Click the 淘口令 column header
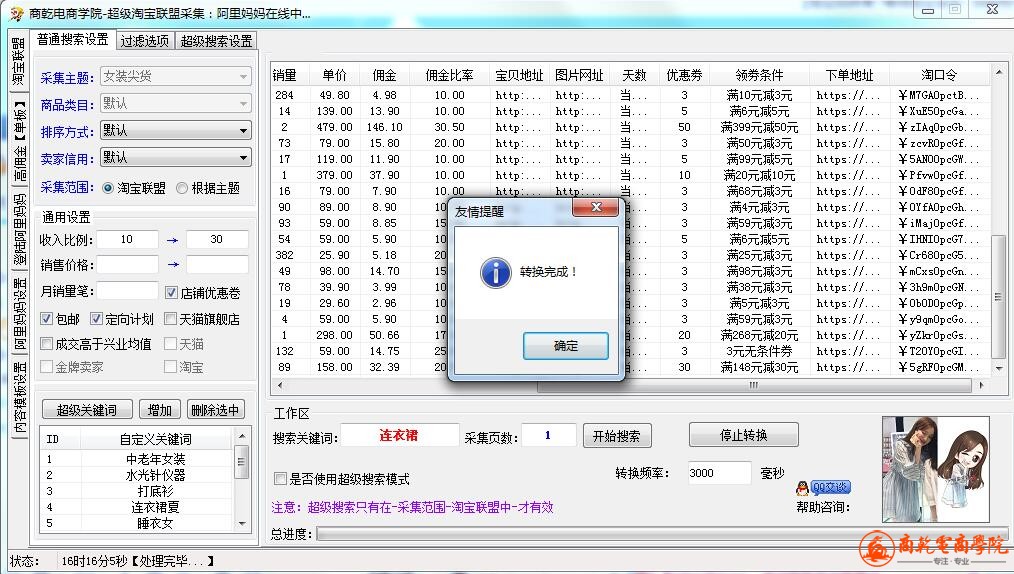The height and width of the screenshot is (574, 1014). [938, 75]
